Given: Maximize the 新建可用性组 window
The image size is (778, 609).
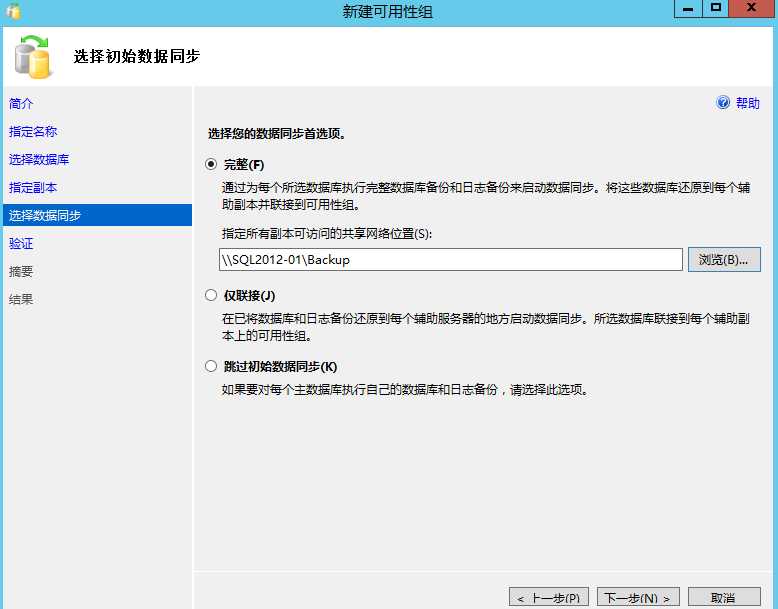Looking at the screenshot, I should coord(715,9).
